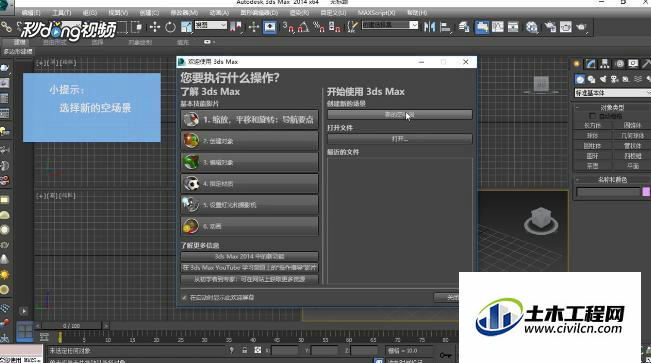
Task: Open the Tools (T) menu
Action: pos(61,13)
